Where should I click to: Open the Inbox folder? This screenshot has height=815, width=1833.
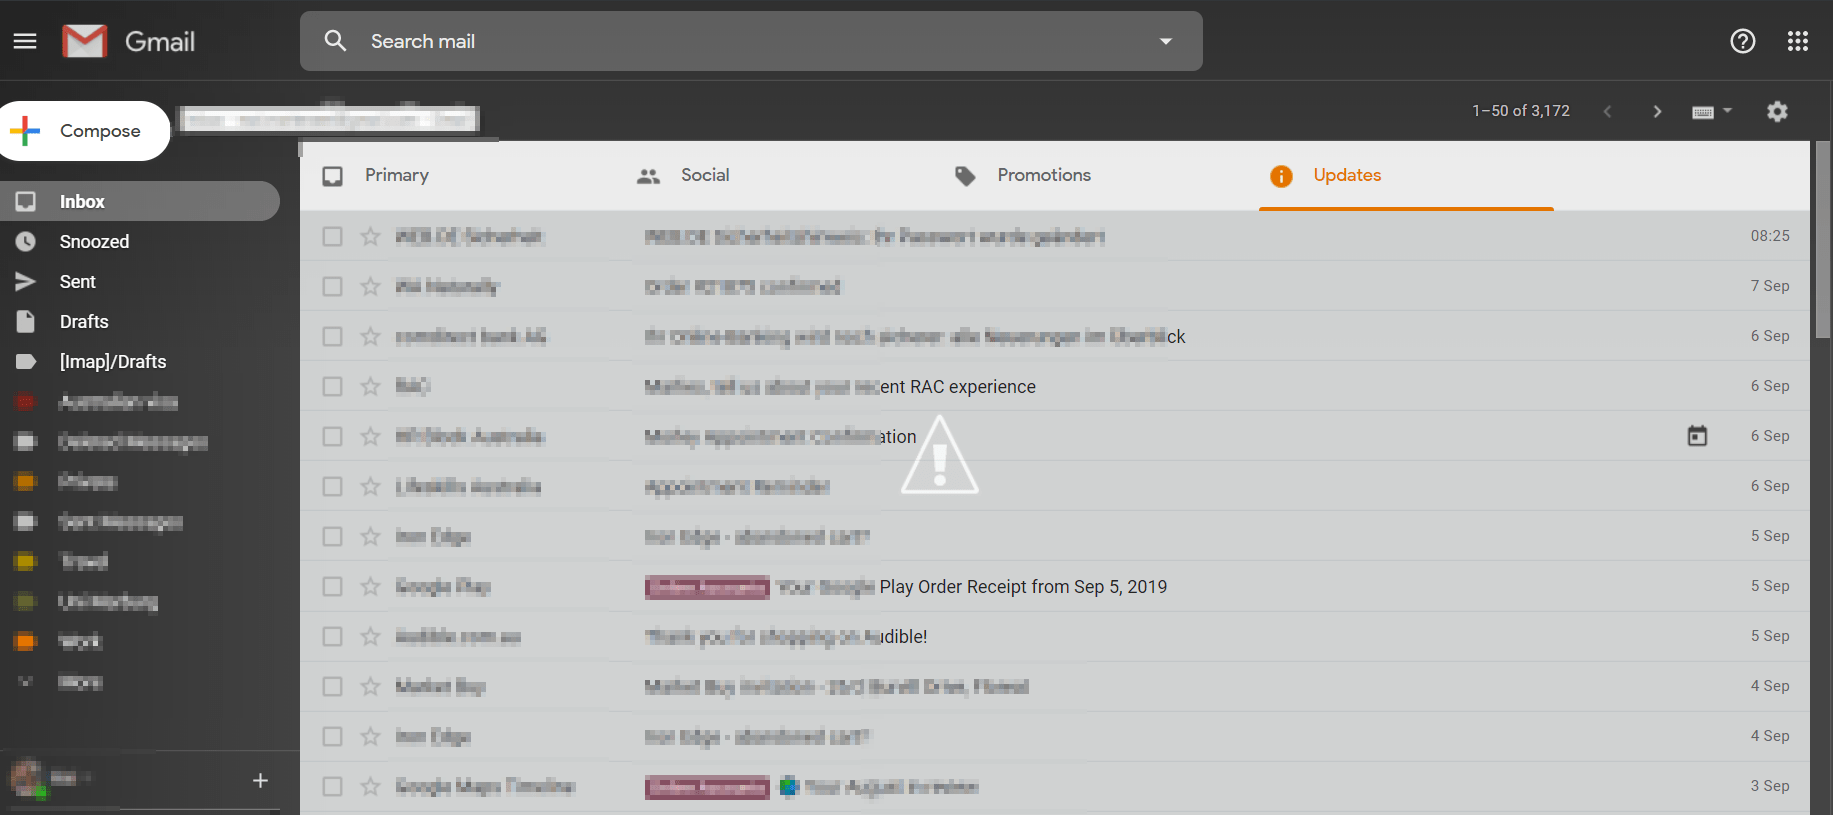140,201
